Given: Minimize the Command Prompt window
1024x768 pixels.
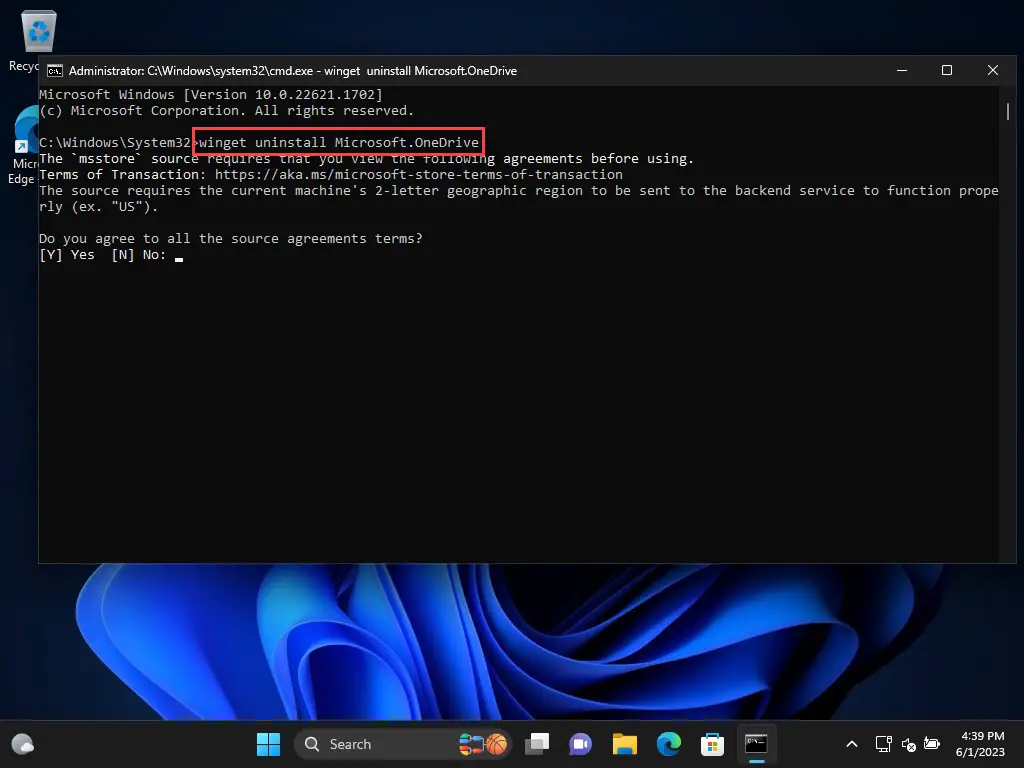Looking at the screenshot, I should pyautogui.click(x=902, y=71).
